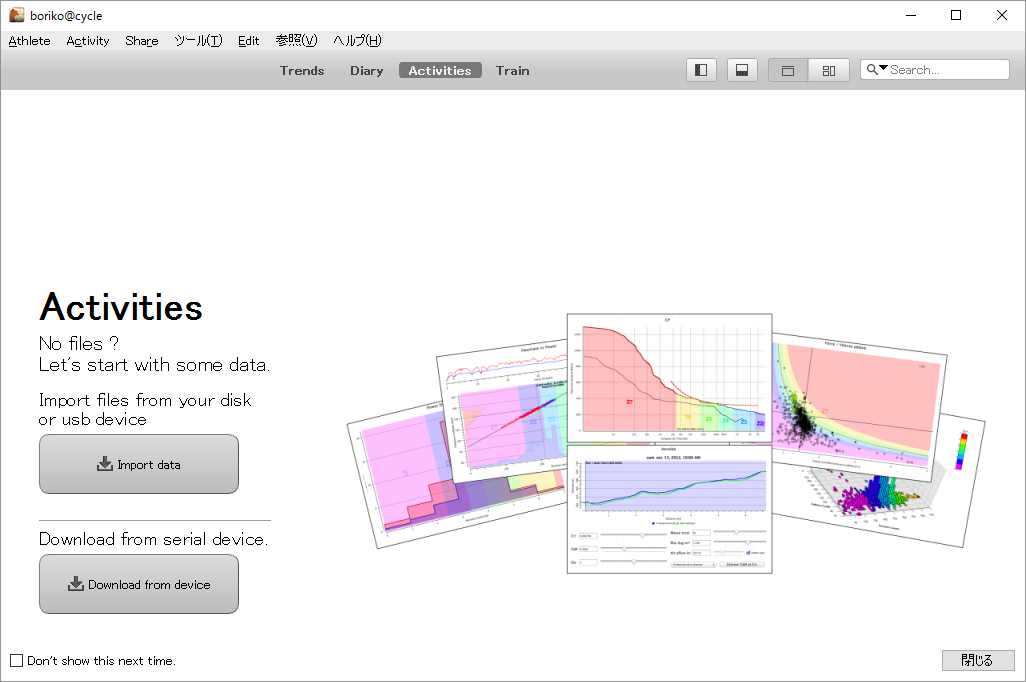Switch to tiled view layout icon
The image size is (1026, 682).
[x=828, y=70]
